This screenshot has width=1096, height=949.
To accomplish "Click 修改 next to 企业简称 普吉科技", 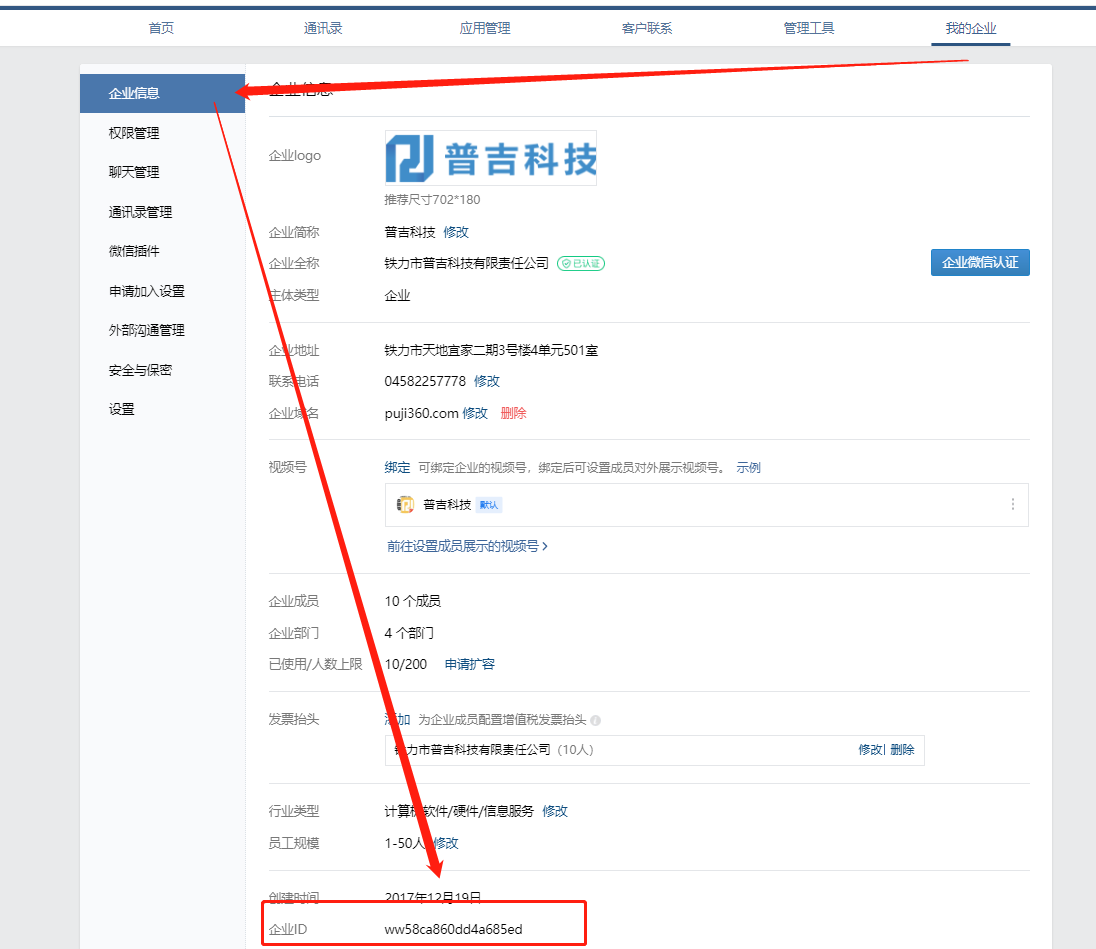I will (456, 232).
